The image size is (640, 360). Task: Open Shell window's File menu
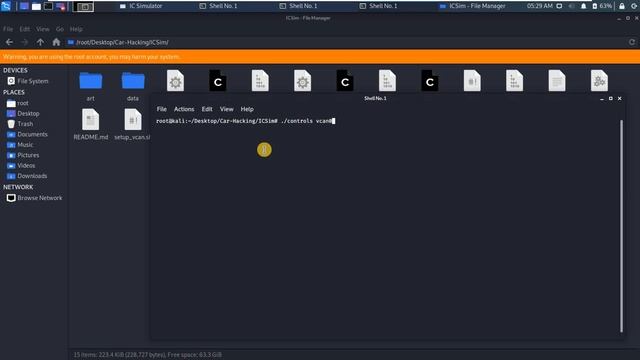pos(162,109)
